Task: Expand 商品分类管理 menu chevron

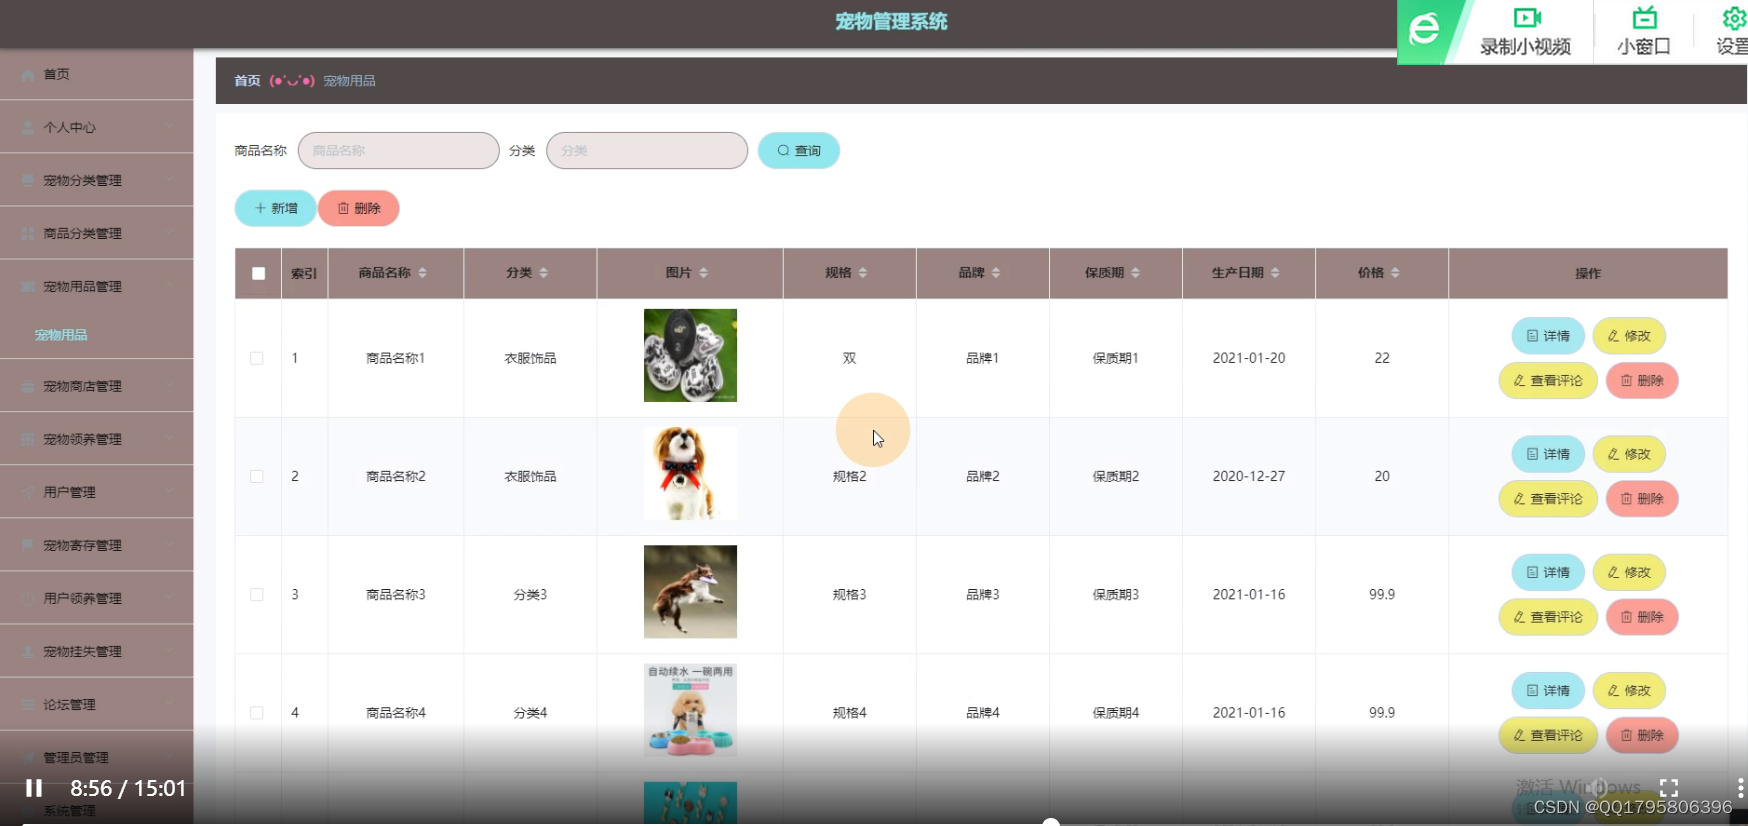Action: [x=169, y=234]
